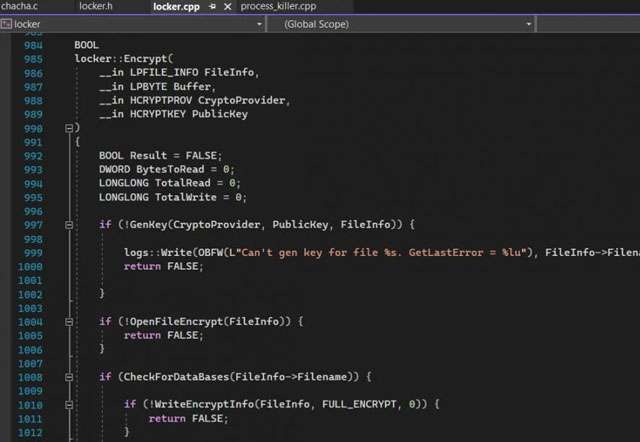Click HCRYPTPROV CryptoProvider parameter
Screen dimensions: 640x442
pyautogui.click(x=207, y=100)
